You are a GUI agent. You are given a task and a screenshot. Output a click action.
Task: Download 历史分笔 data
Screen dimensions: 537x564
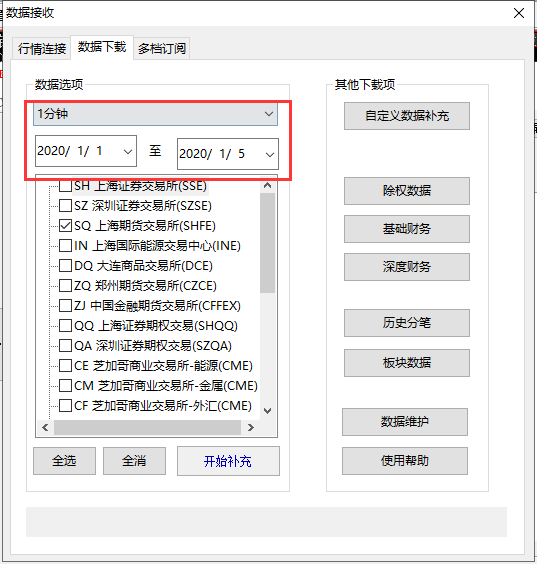[x=407, y=323]
